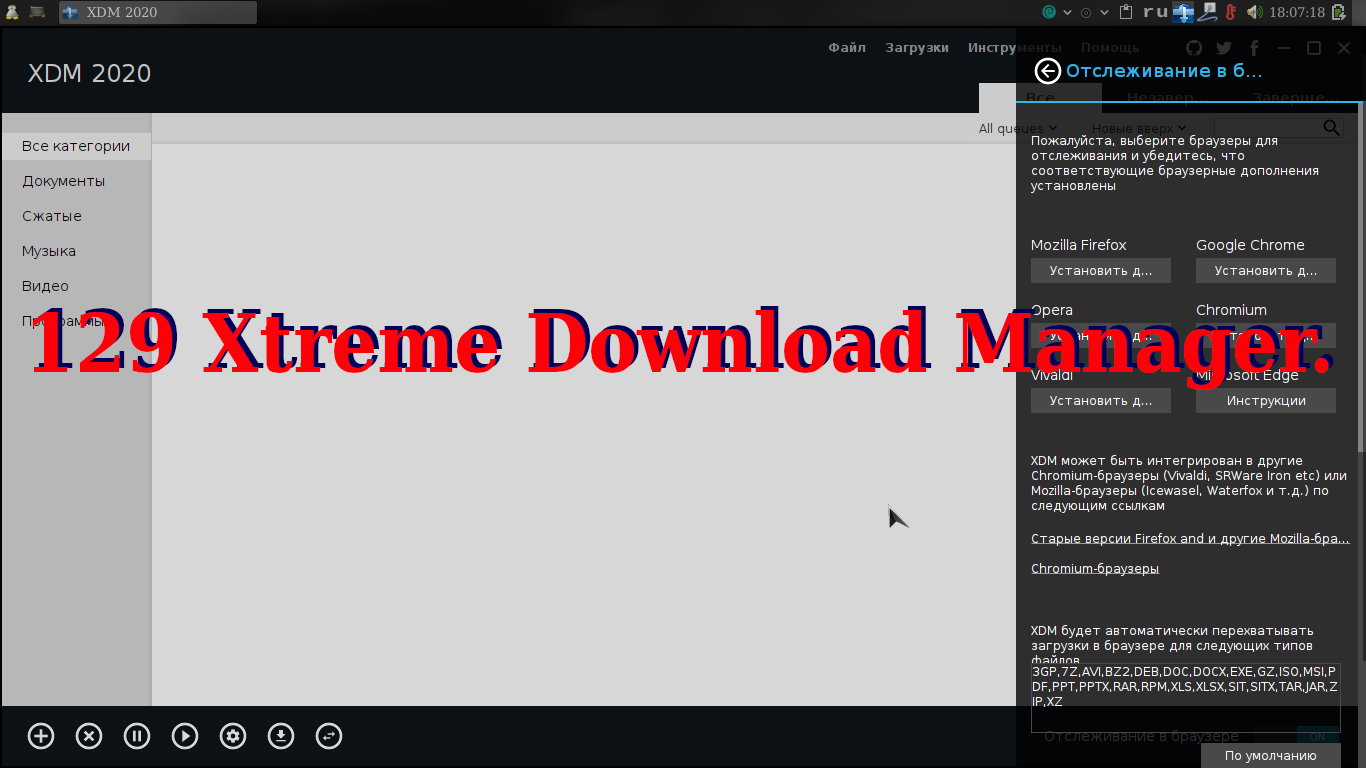The width and height of the screenshot is (1366, 768).
Task: Open the Загрузки menu
Action: [917, 47]
